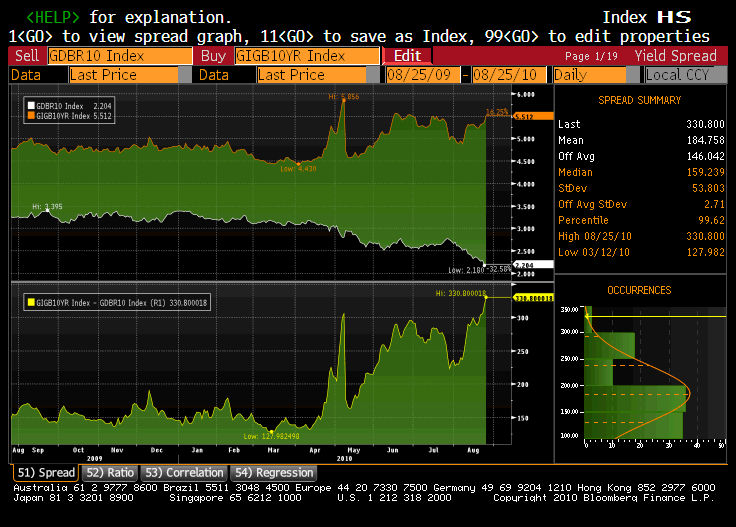Switch to the 52) Ratio tab
This screenshot has height=527, width=736.
tap(110, 472)
